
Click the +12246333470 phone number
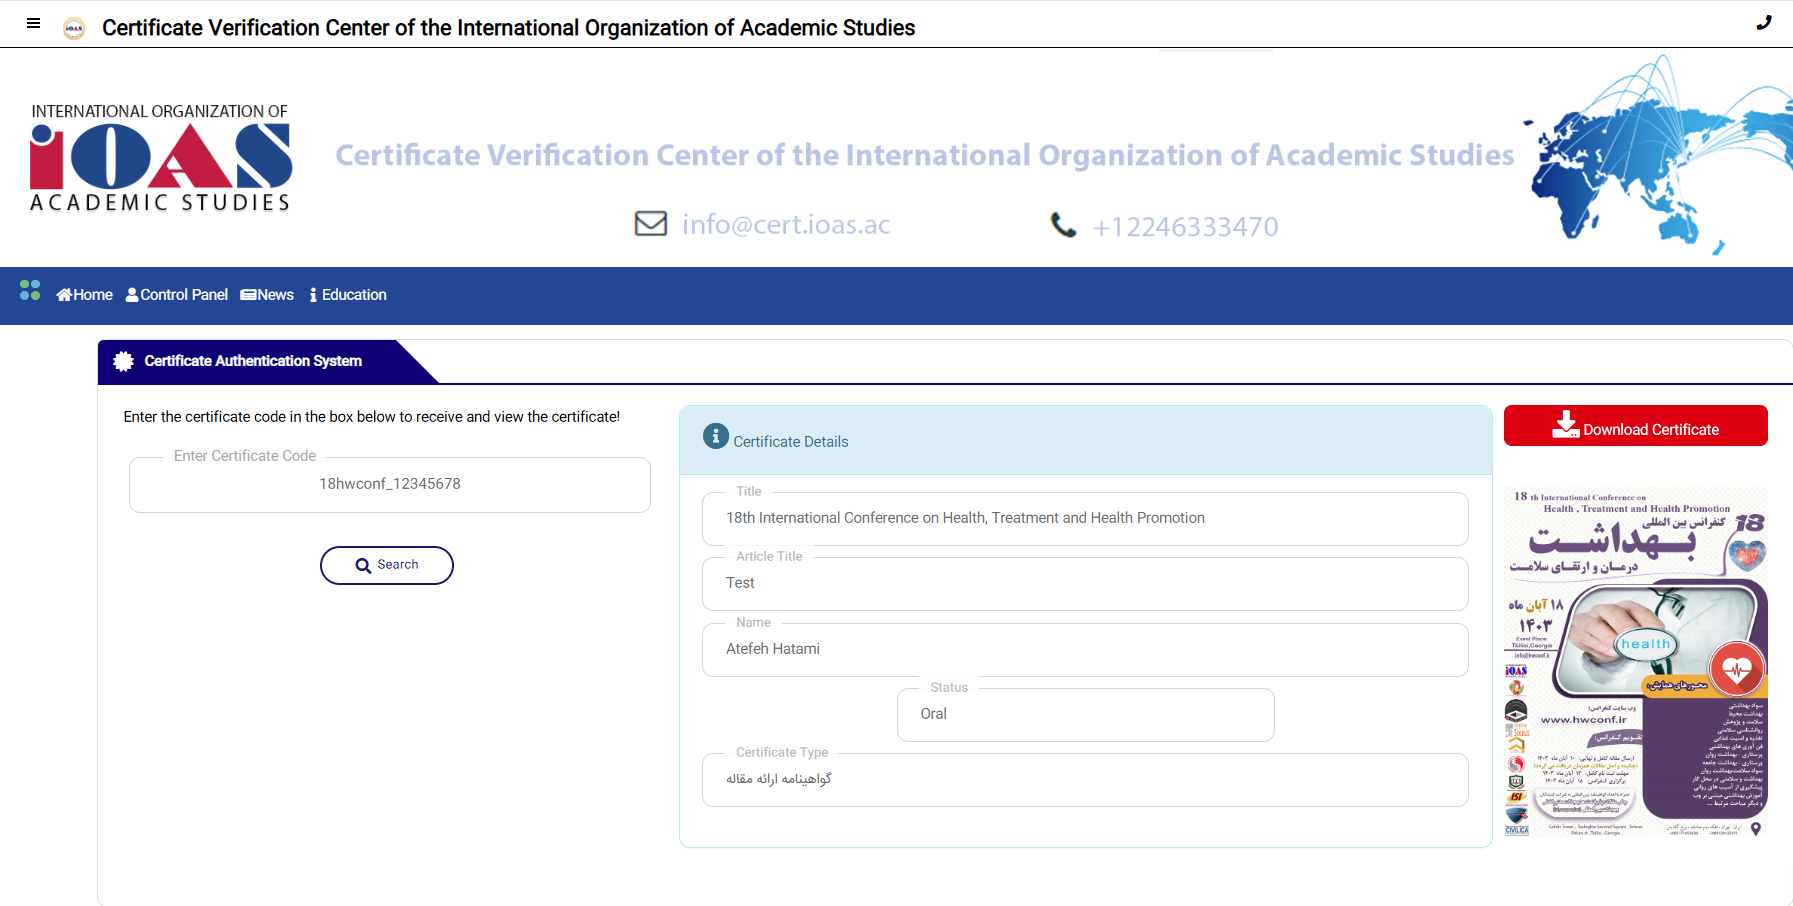point(1185,227)
